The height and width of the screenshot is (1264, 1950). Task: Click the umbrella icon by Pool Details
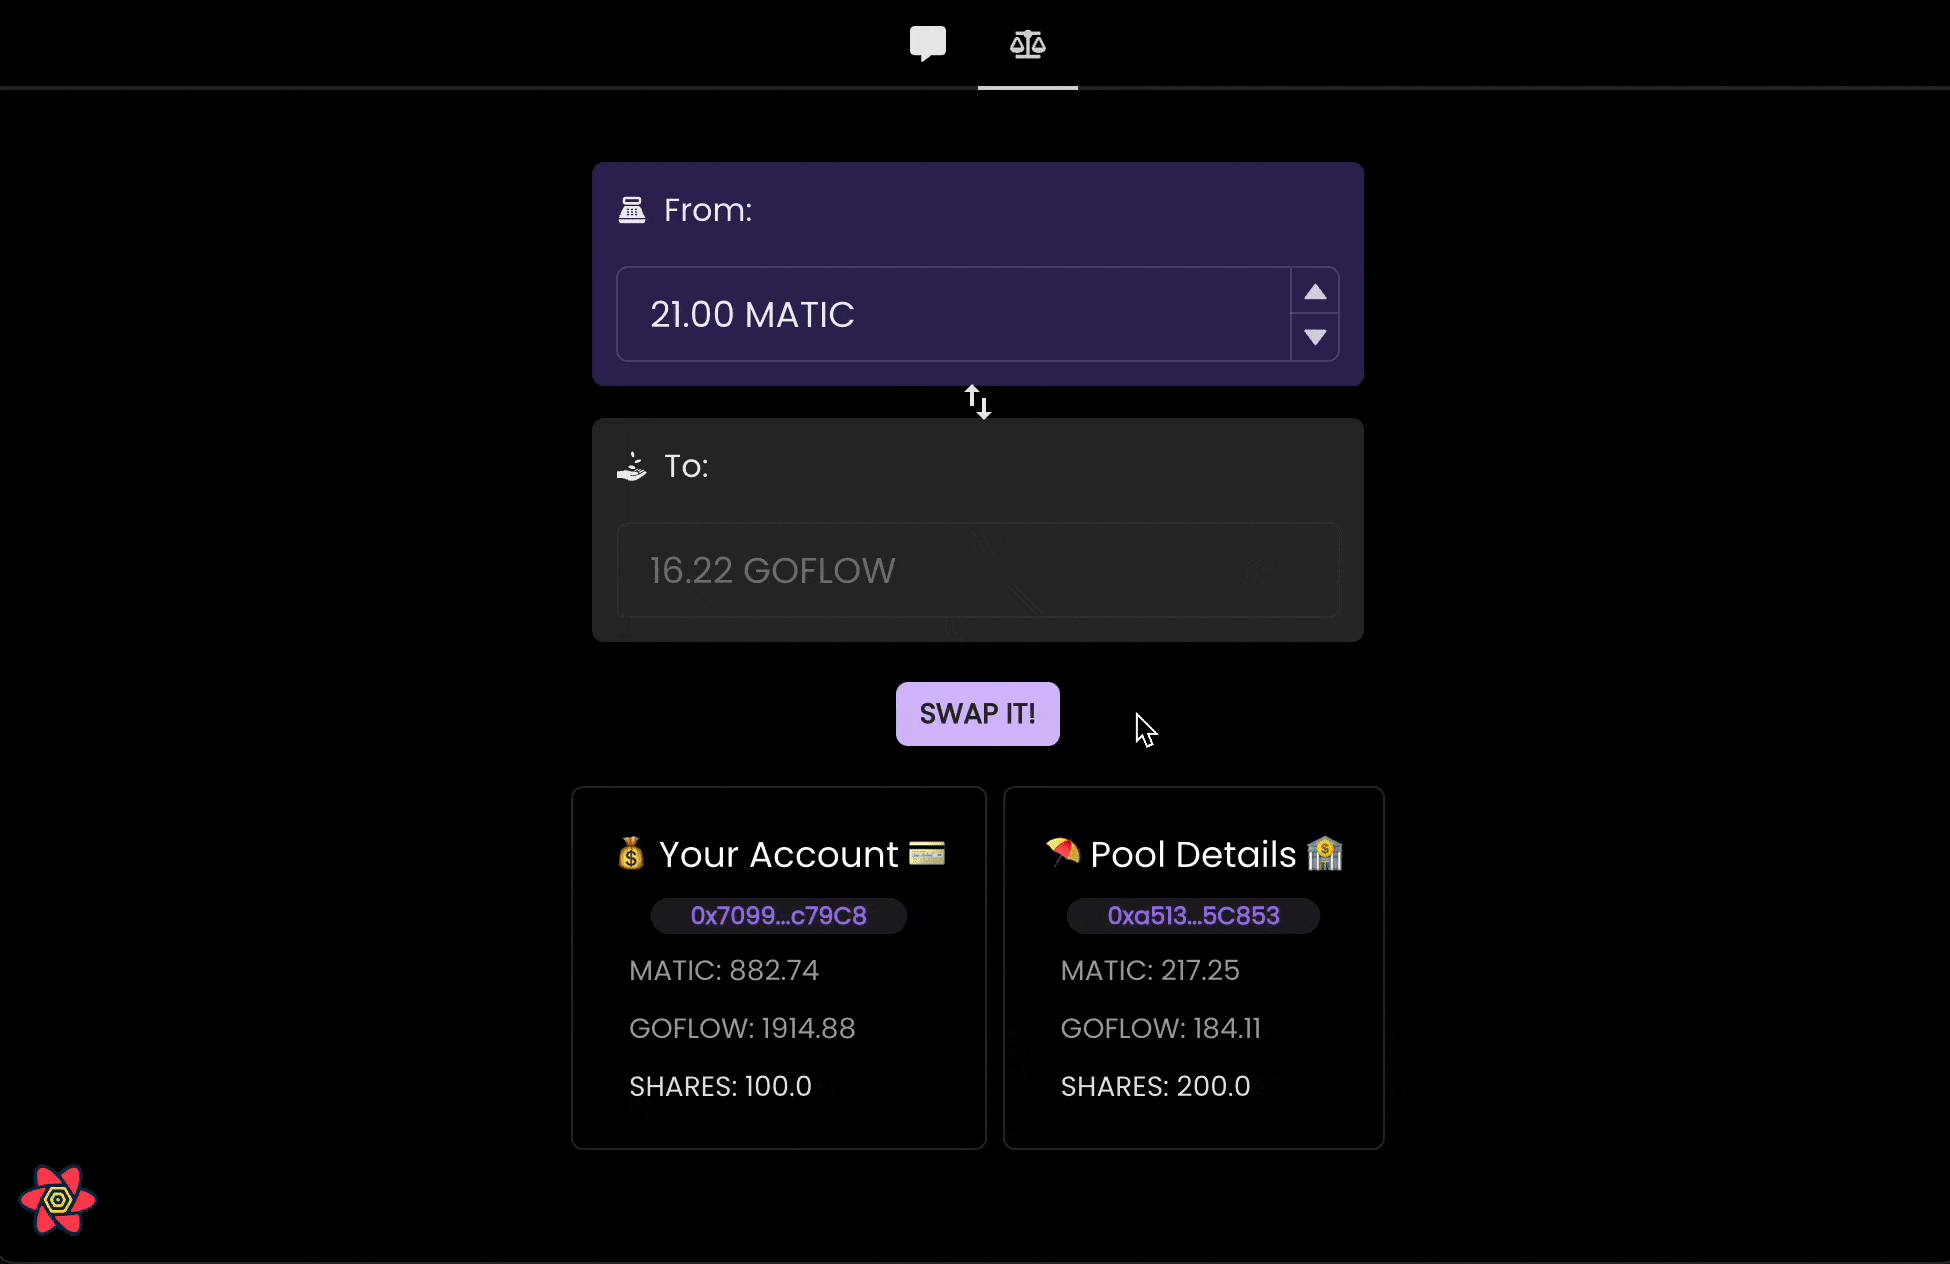[1063, 852]
